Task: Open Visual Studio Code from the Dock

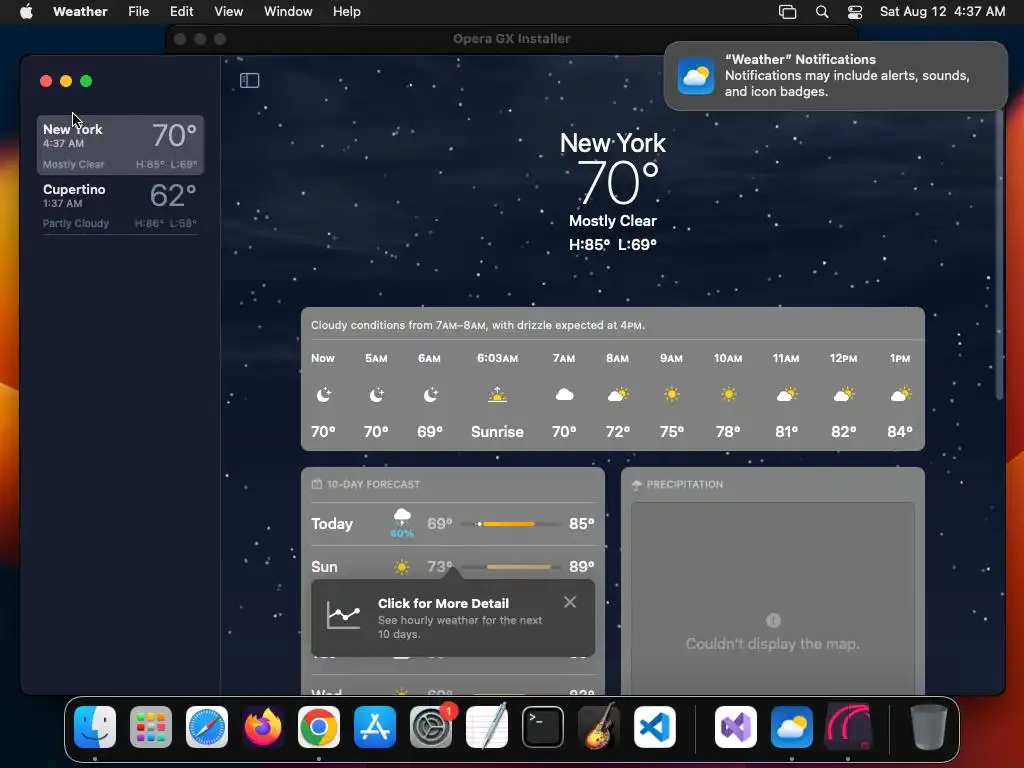Action: [x=654, y=727]
